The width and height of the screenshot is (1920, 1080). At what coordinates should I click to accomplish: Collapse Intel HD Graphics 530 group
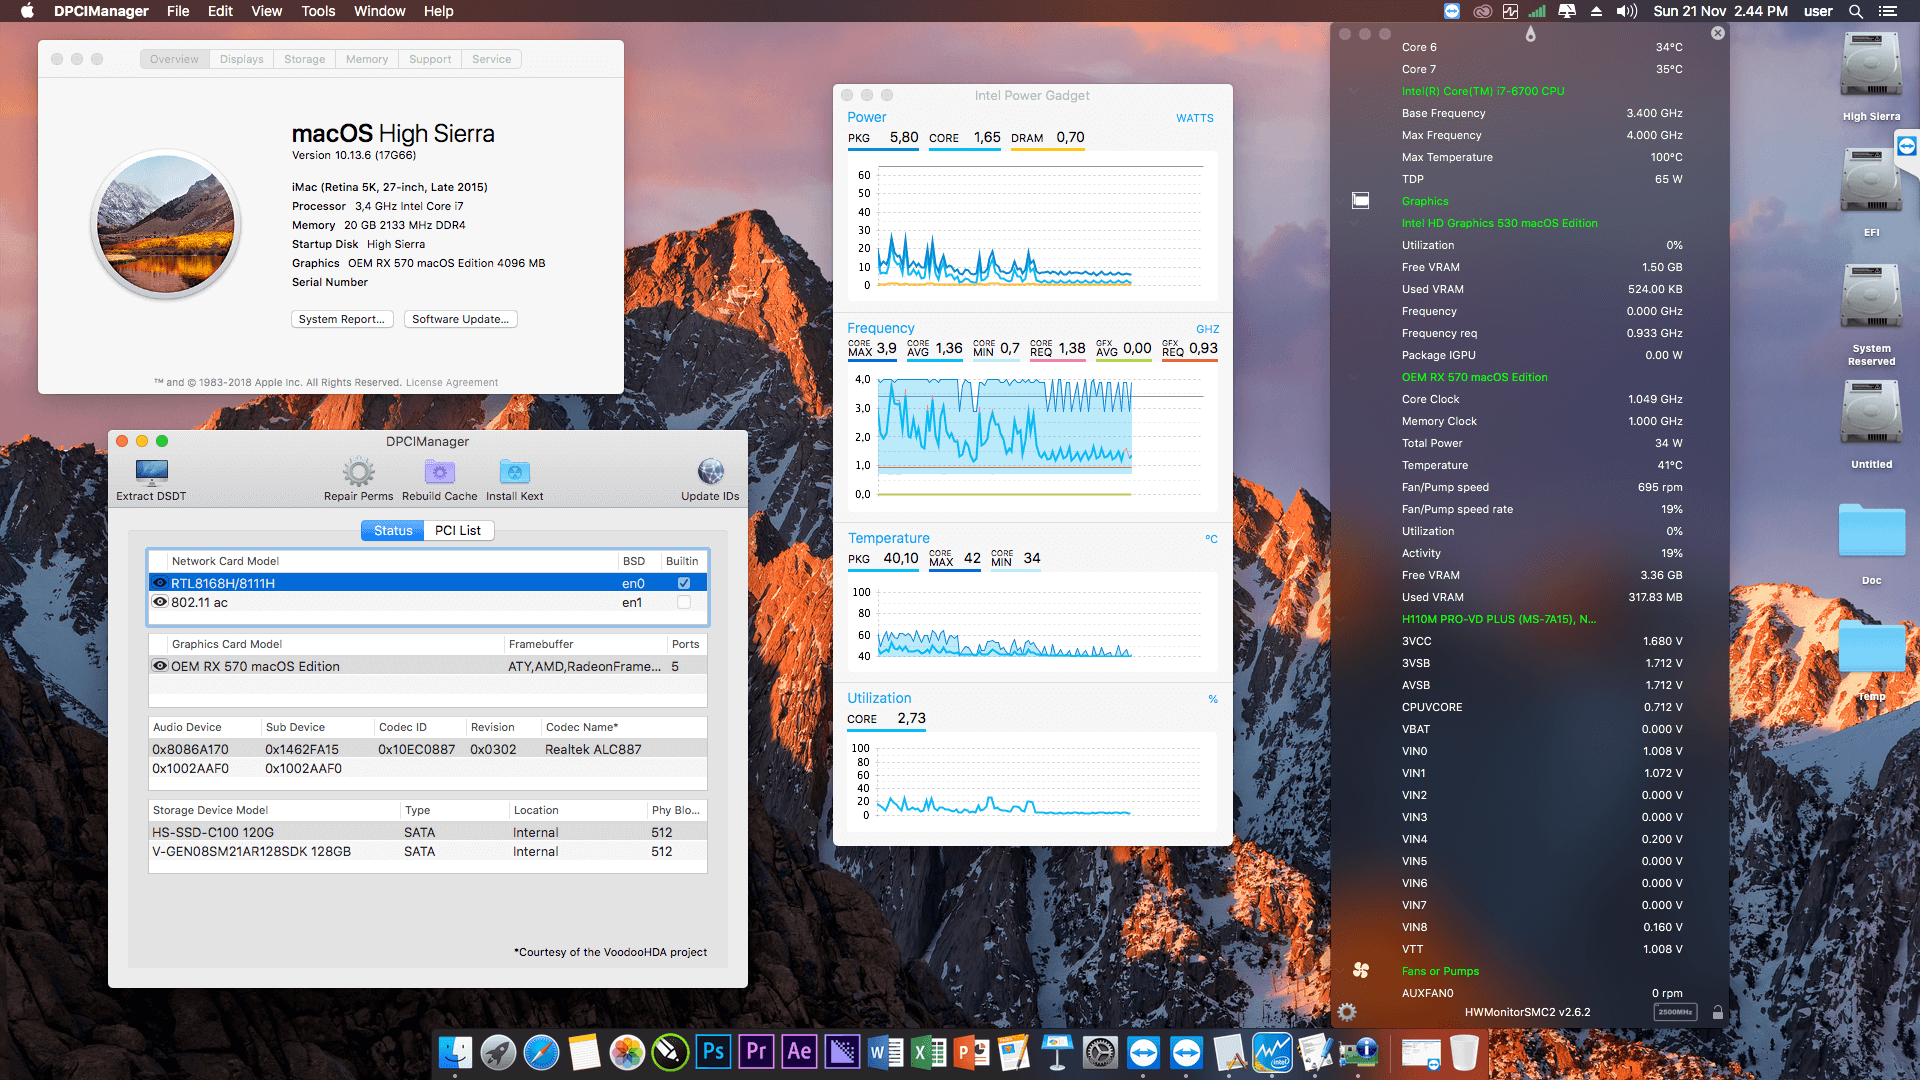point(1355,223)
